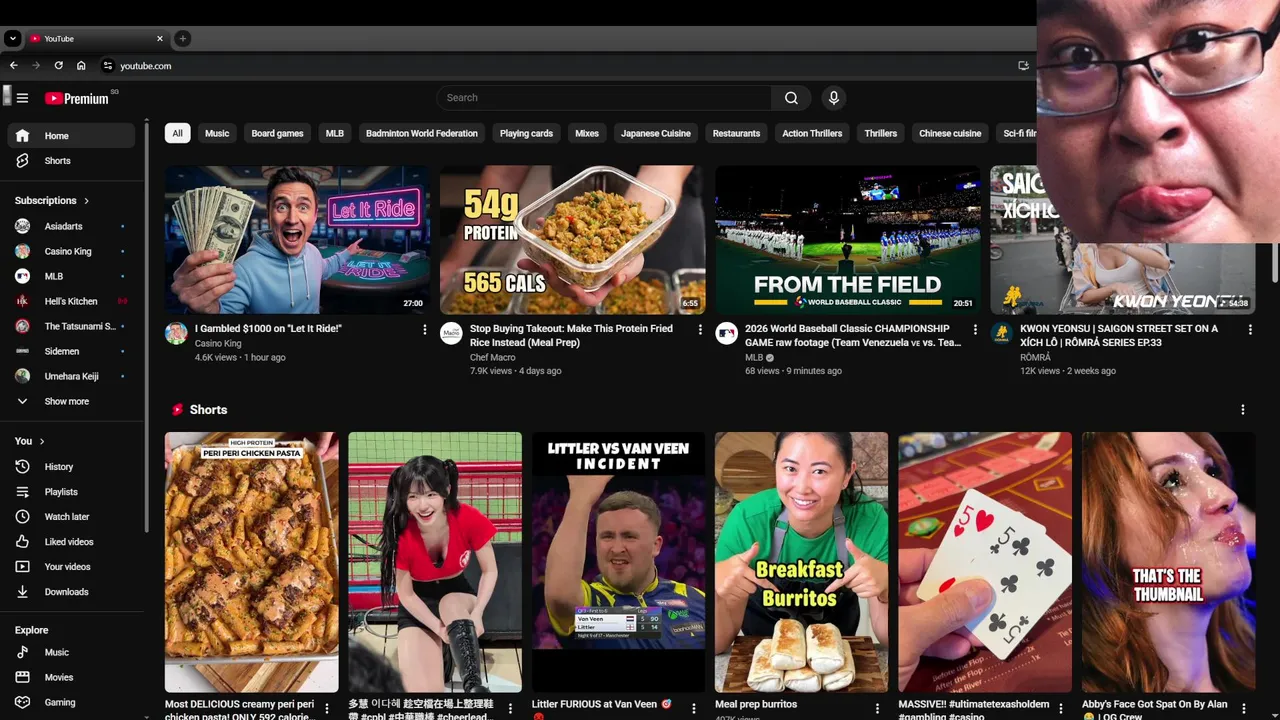
Task: Select the All filter chip
Action: coord(177,133)
